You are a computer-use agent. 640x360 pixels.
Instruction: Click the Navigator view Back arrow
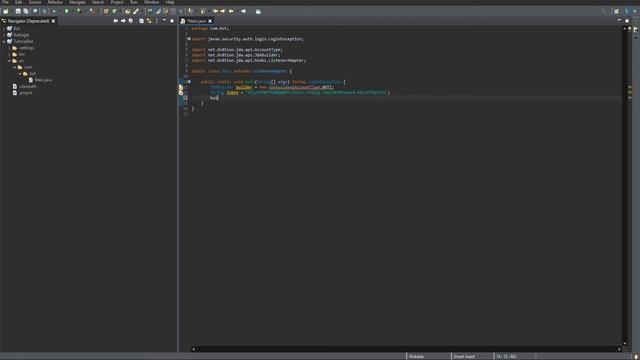(x=116, y=21)
